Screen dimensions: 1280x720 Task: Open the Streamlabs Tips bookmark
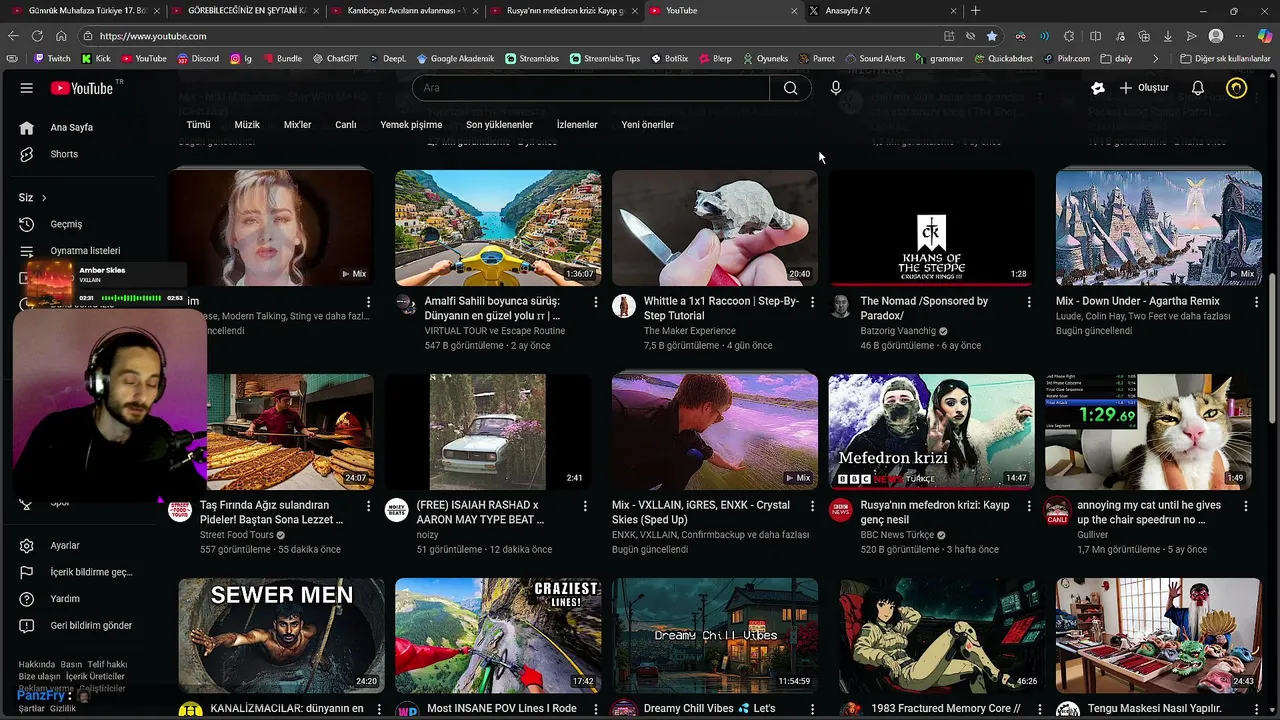click(x=605, y=58)
